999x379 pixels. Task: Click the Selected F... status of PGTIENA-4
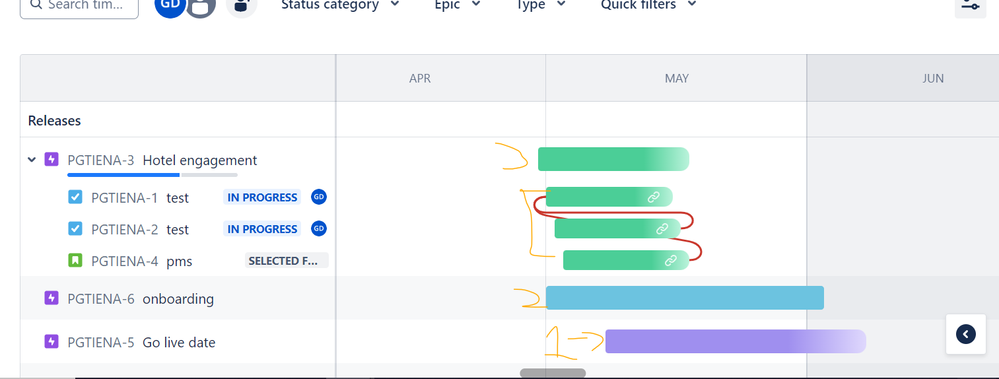tap(287, 261)
